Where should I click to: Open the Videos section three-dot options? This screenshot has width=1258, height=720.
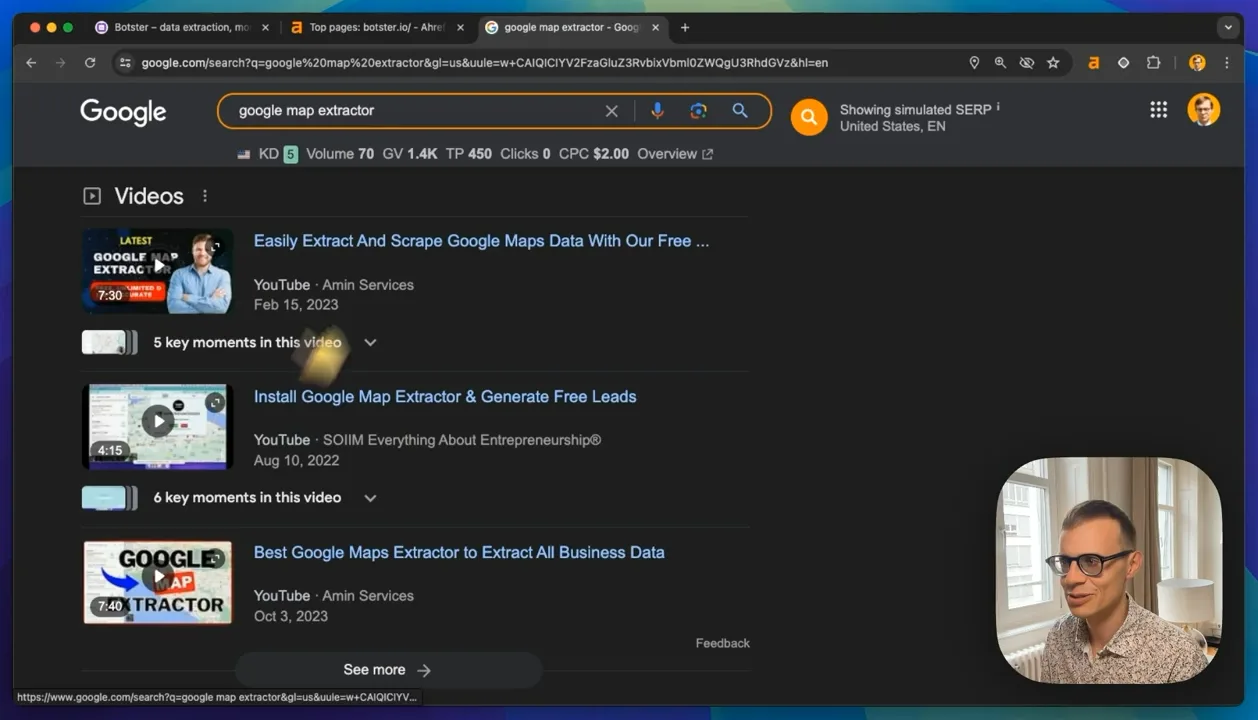[x=205, y=196]
